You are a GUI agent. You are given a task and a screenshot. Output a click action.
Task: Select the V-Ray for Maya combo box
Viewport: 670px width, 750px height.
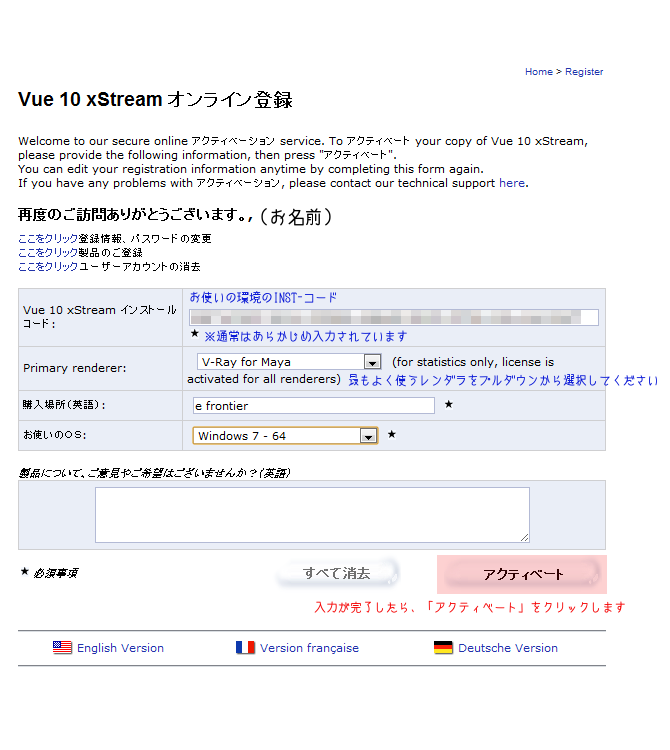(x=289, y=362)
